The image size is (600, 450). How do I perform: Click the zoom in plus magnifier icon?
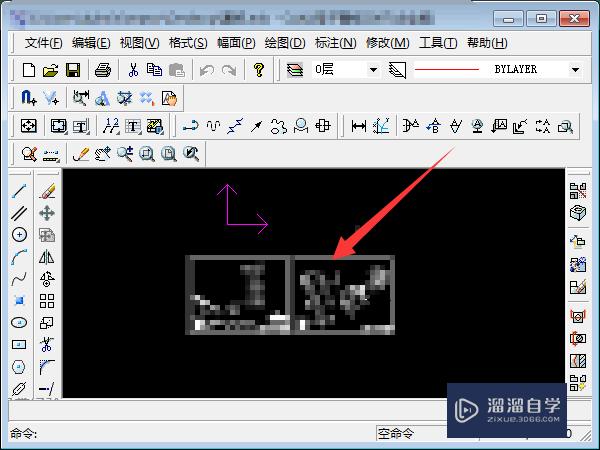(125, 154)
